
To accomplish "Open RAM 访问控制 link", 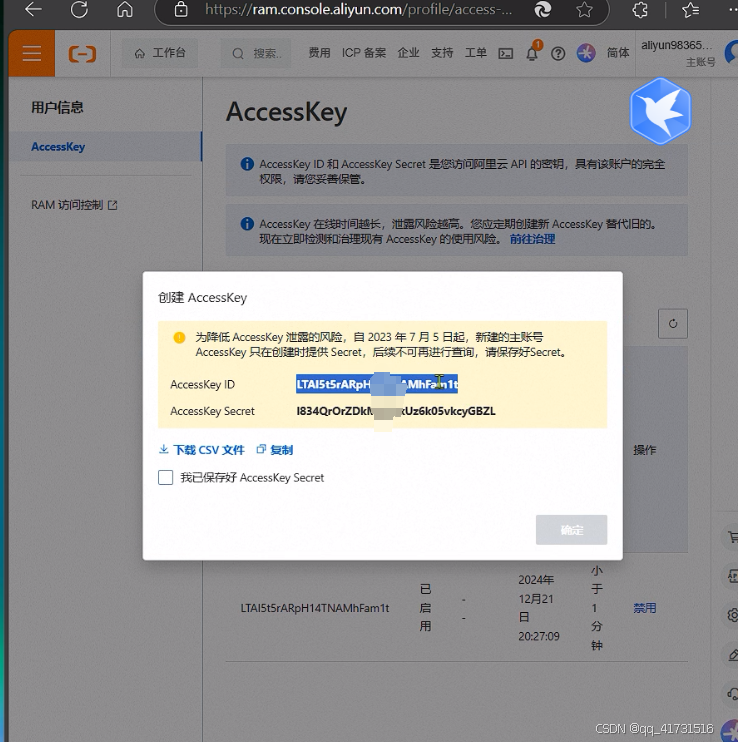I will (x=74, y=205).
